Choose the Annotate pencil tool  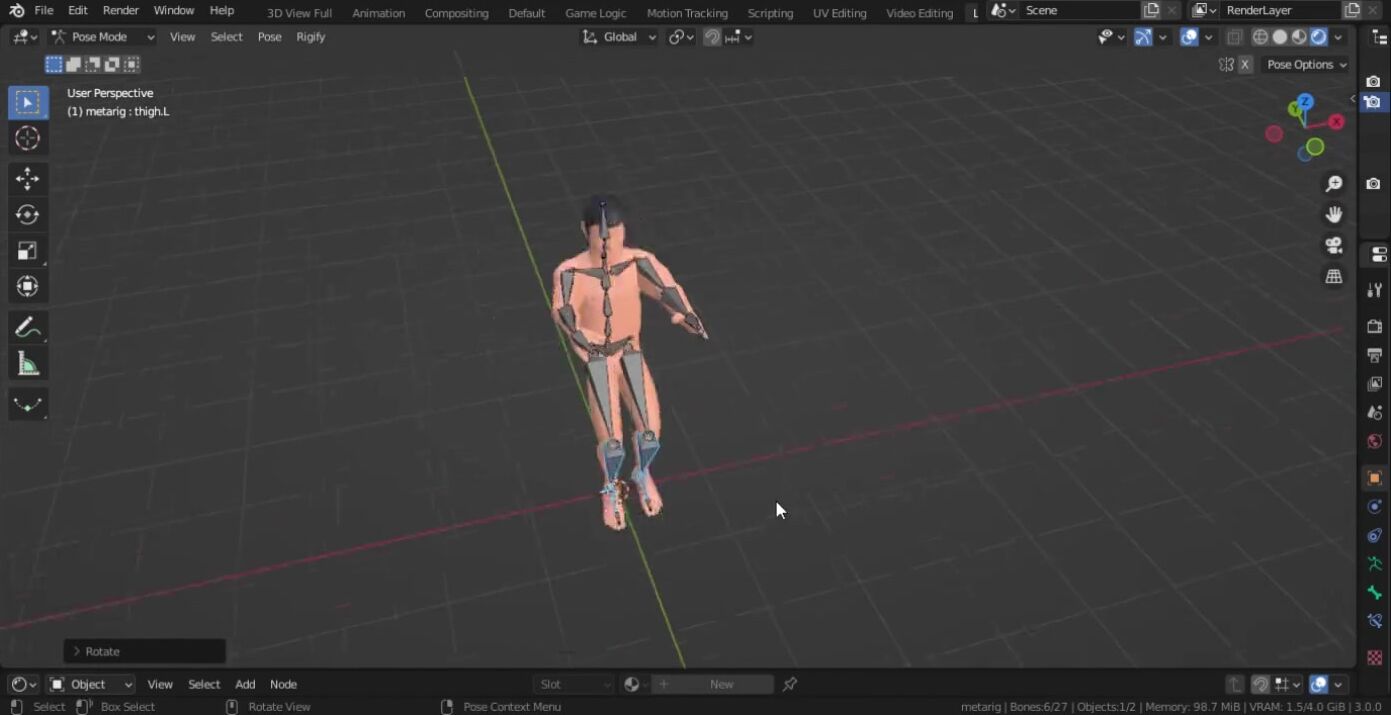[27, 328]
